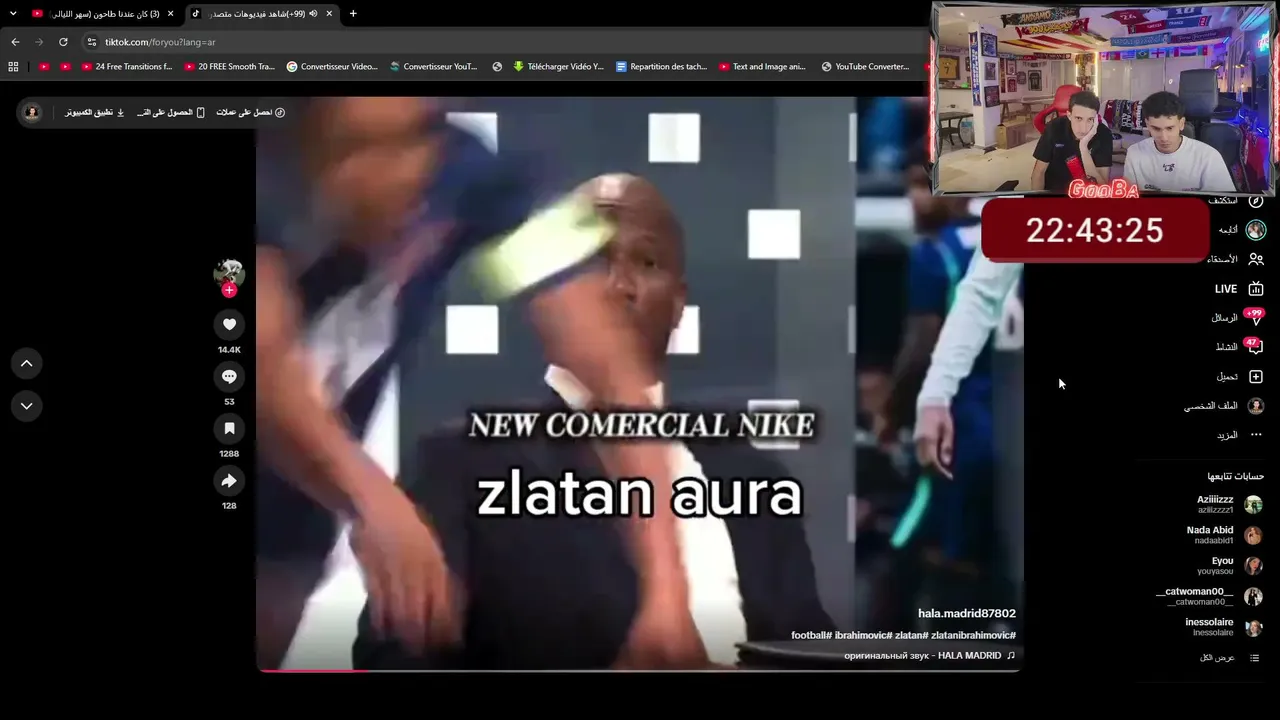Open Messages with the 99+ badge
1280x720 pixels.
[x=1255, y=317]
